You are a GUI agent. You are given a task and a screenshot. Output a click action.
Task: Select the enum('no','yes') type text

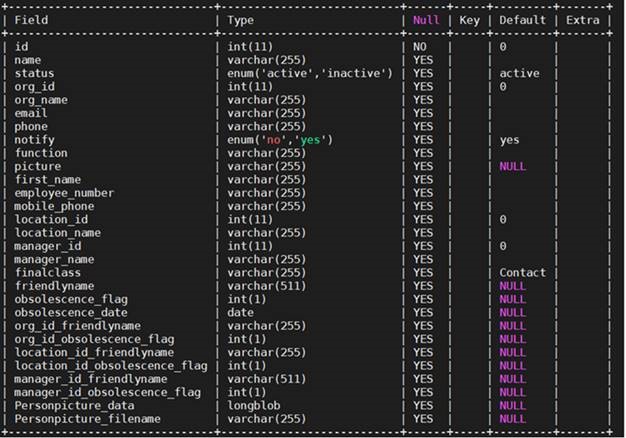pyautogui.click(x=280, y=140)
